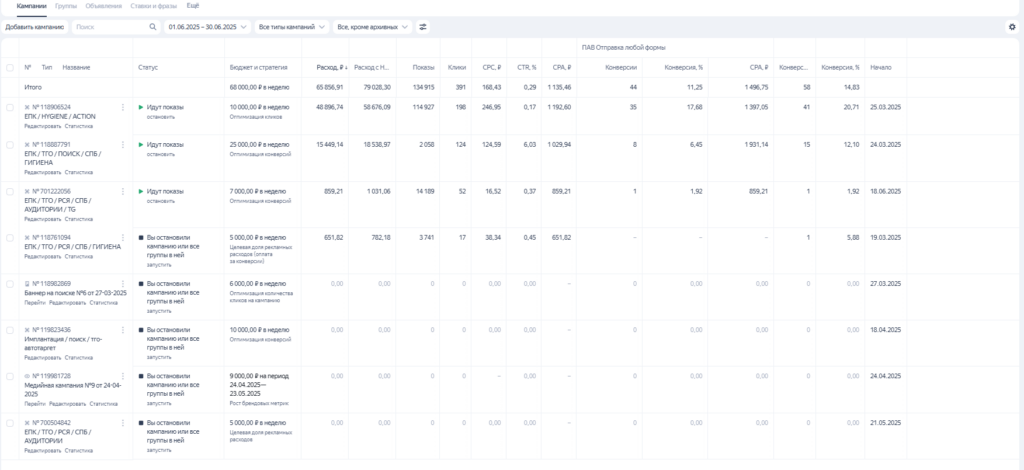Open three-dot menu for campaign №118906524

coord(123,107)
